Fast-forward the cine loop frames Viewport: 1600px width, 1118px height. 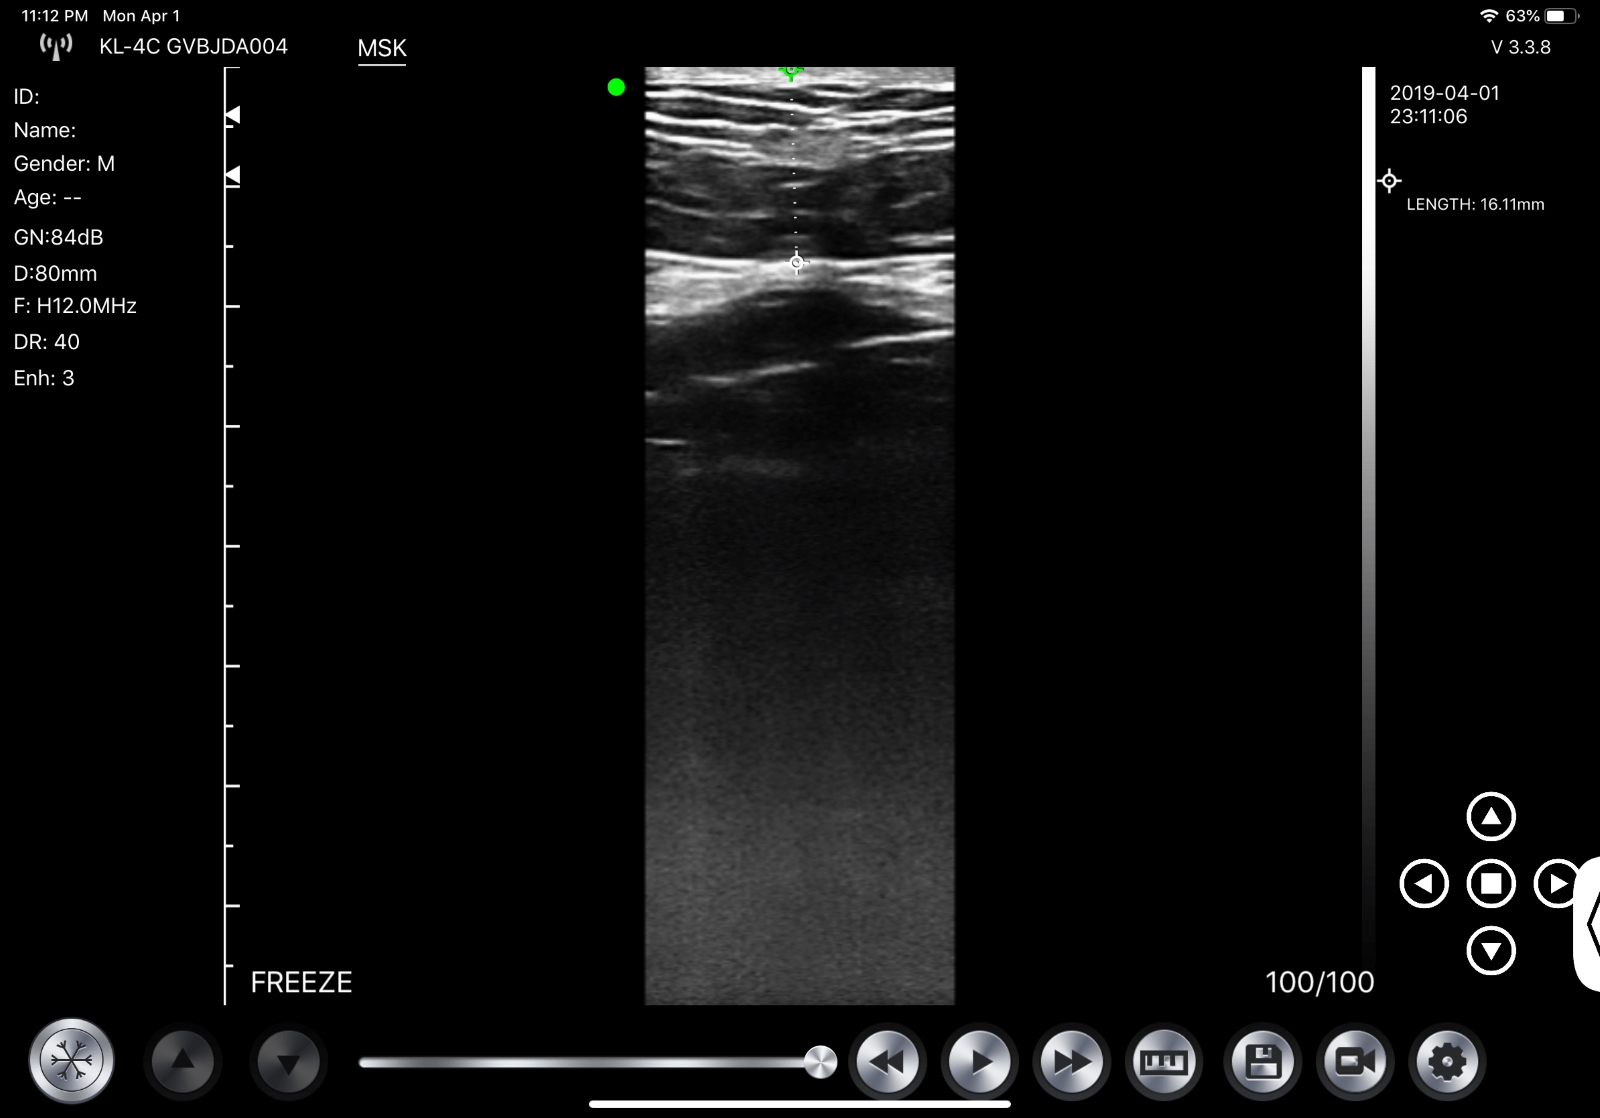coord(1071,1062)
